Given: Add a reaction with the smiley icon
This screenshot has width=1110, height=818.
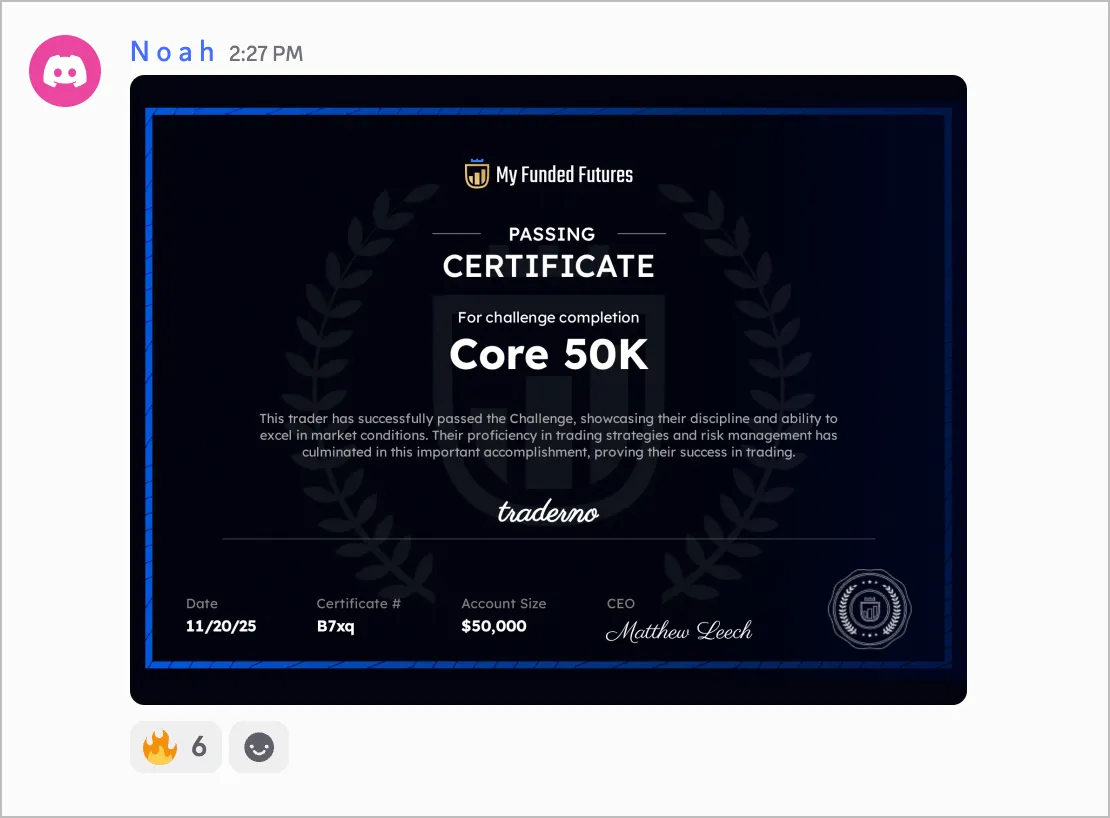Looking at the screenshot, I should (x=259, y=747).
